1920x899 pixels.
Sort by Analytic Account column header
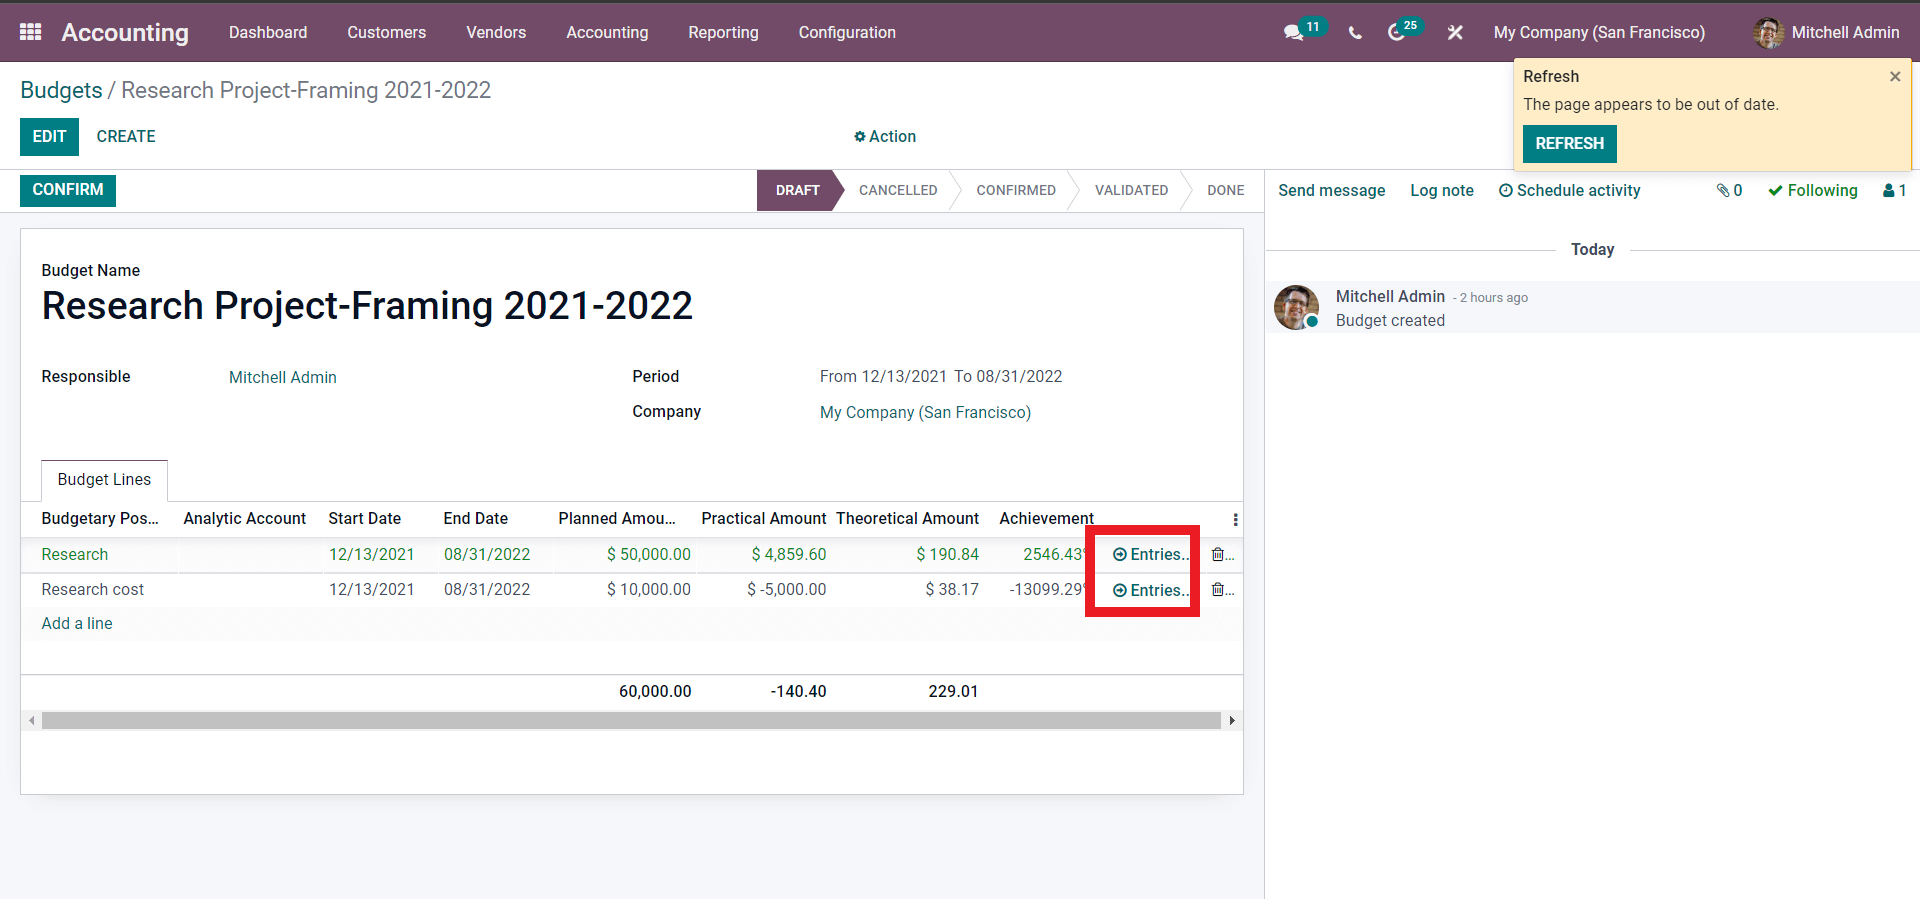point(245,518)
